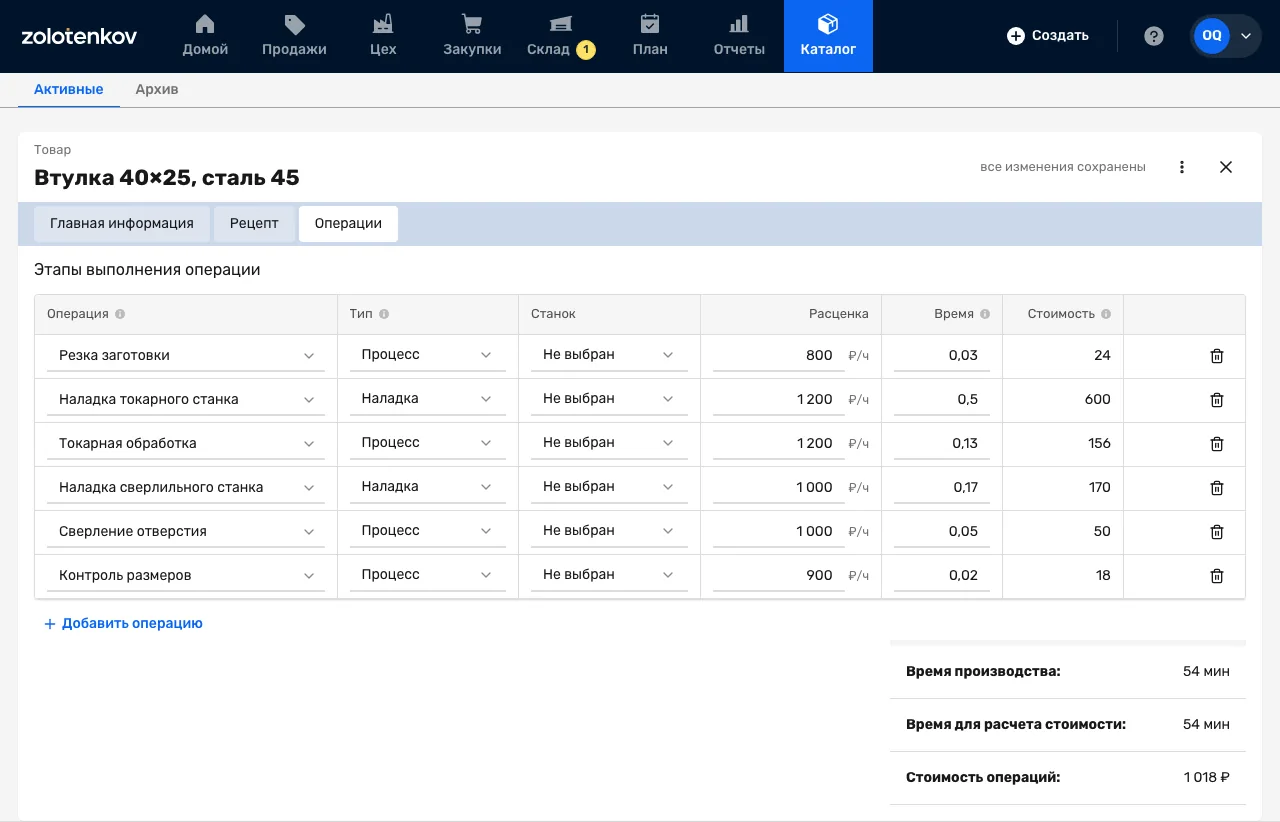Expand operation dropdown for Резка заготовки
This screenshot has height=822, width=1280.
point(186,356)
